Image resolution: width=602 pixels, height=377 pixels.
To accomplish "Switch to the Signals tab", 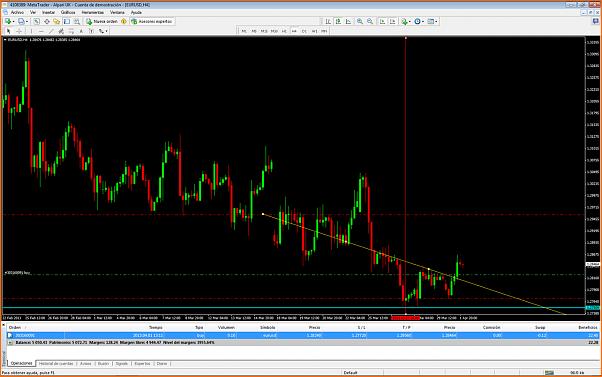I will [121, 364].
